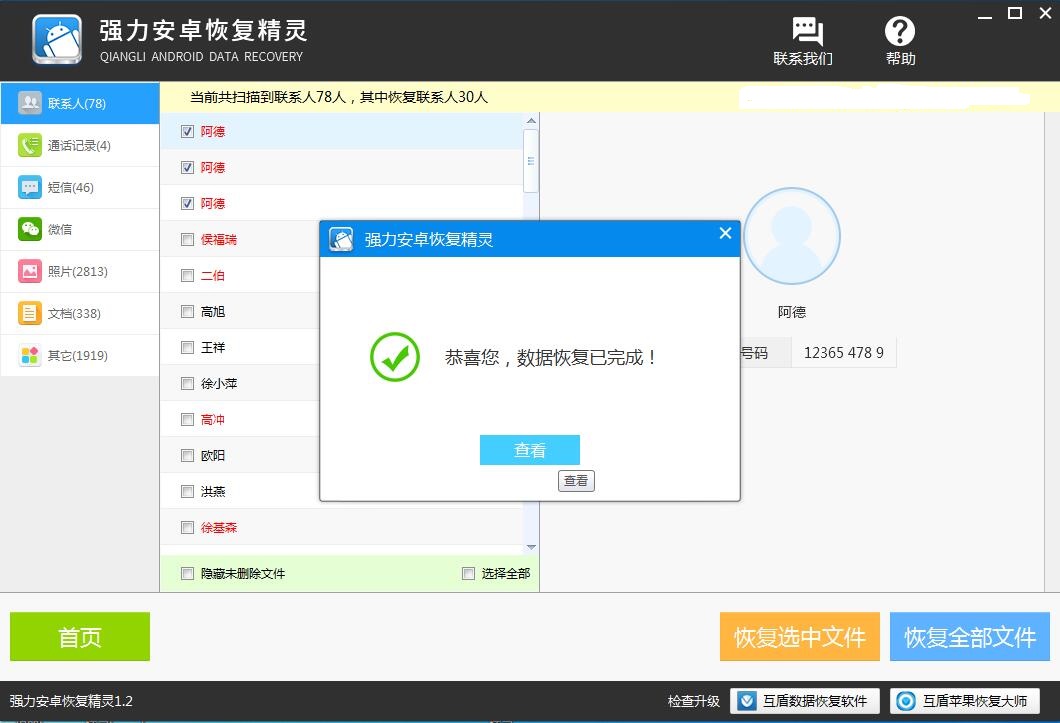The width and height of the screenshot is (1060, 723).
Task: Click the 检查升级 update link
Action: click(692, 700)
